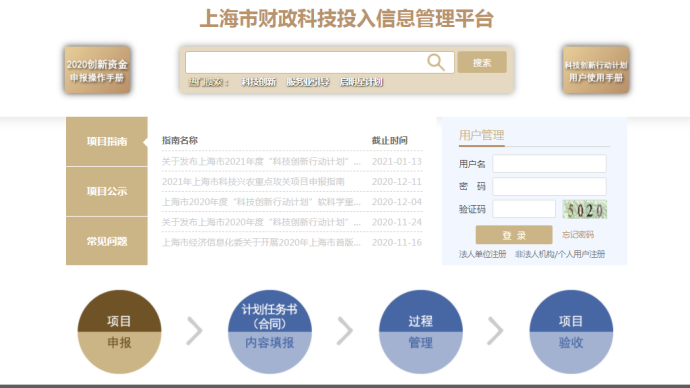
Task: Click deadline date 2020-11-16
Action: 396,242
